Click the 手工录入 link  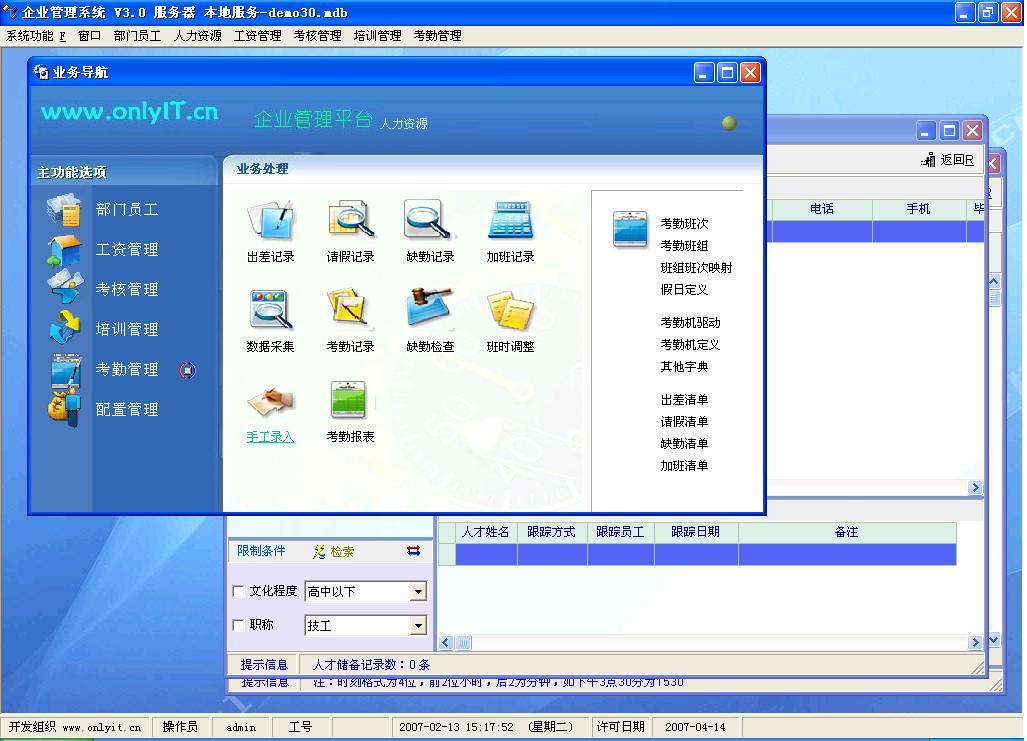[270, 437]
